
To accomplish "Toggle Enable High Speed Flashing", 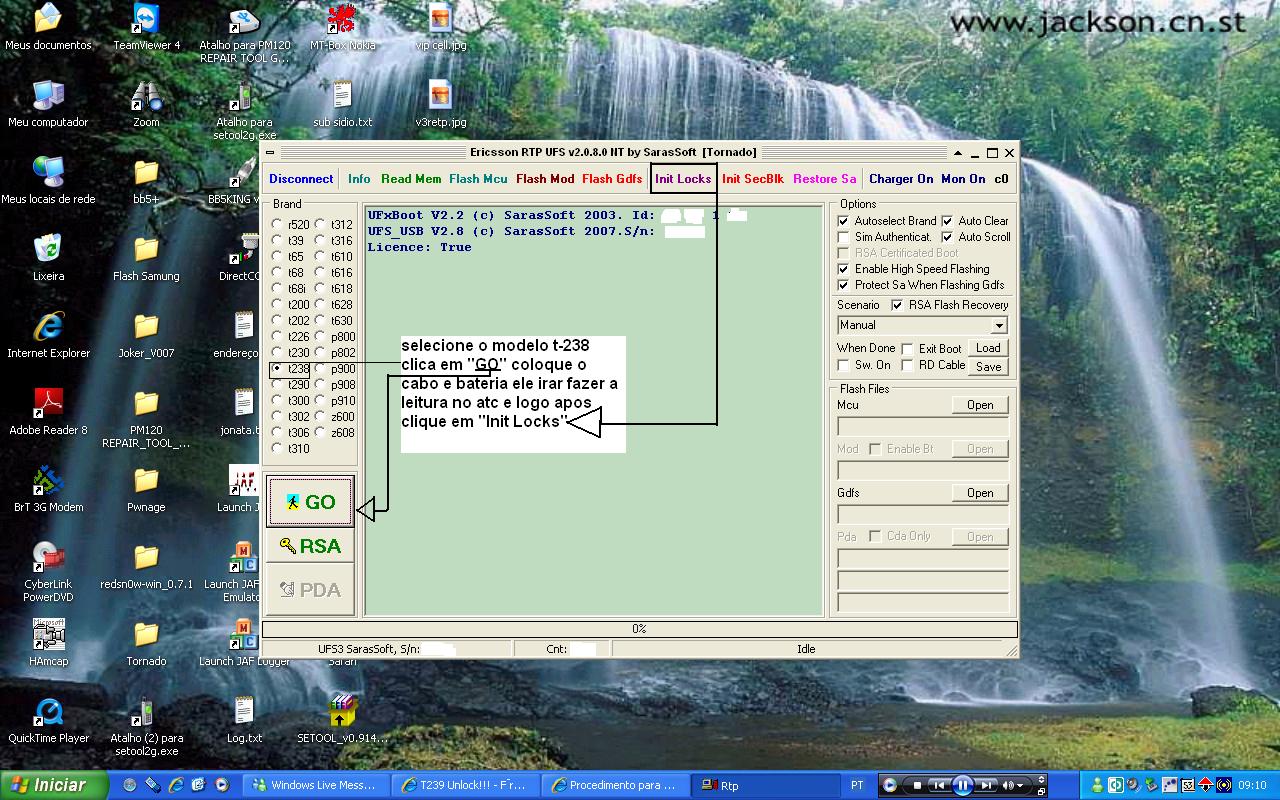I will 843,269.
